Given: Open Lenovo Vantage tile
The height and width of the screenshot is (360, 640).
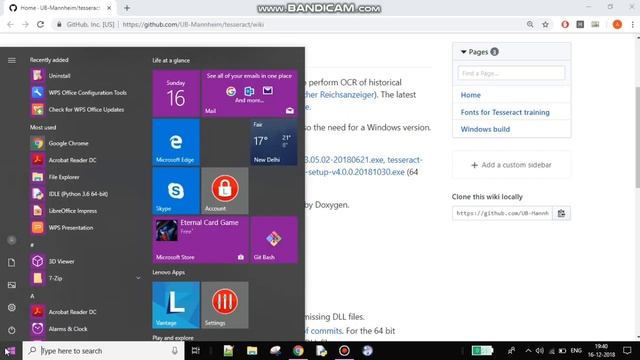Looking at the screenshot, I should coord(176,305).
